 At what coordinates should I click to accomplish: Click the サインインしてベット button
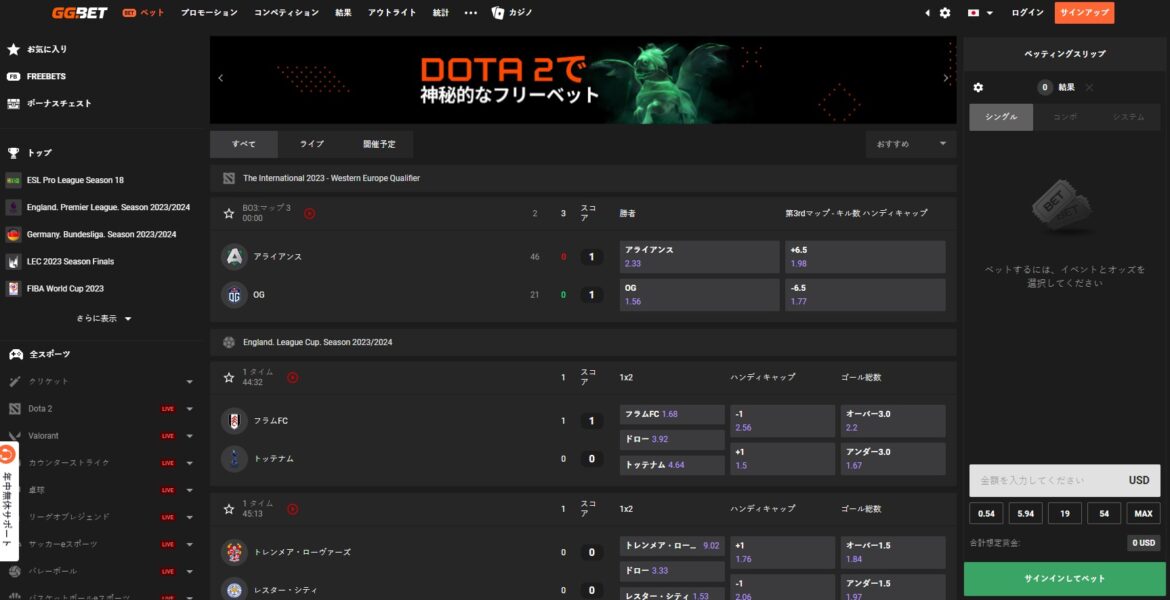(x=1065, y=578)
